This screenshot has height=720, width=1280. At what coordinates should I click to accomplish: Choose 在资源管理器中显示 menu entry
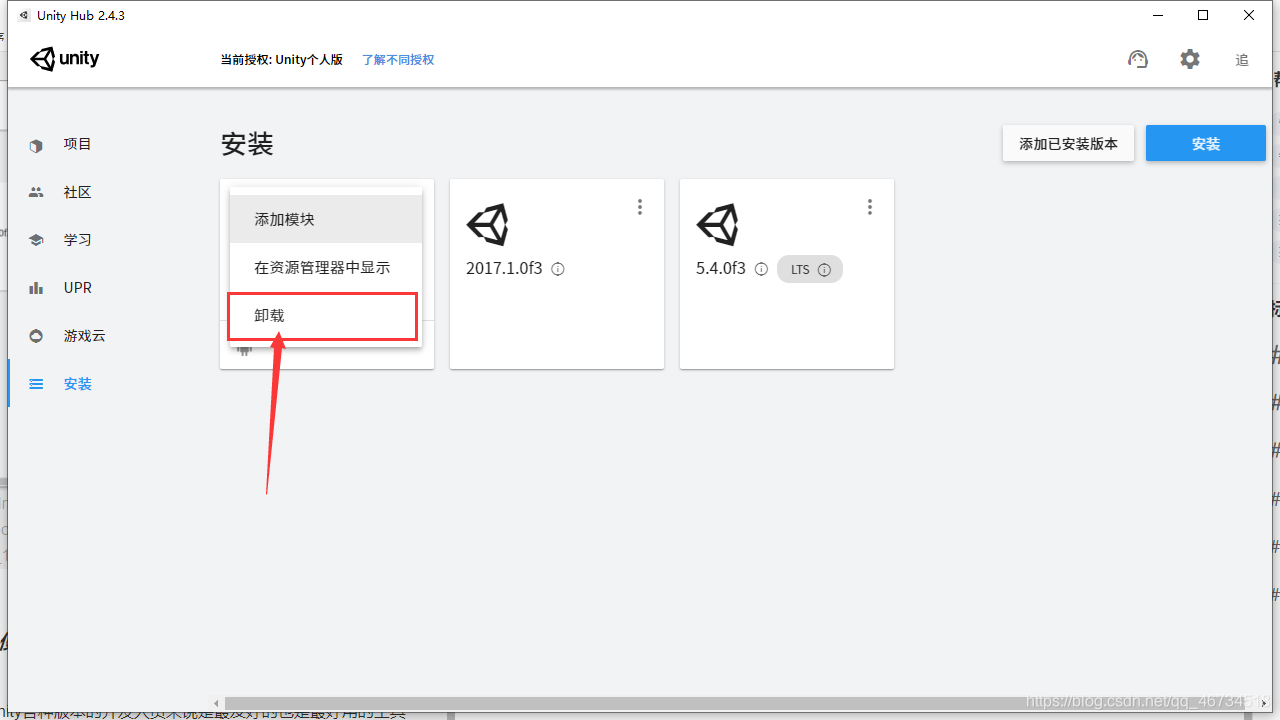pos(326,268)
